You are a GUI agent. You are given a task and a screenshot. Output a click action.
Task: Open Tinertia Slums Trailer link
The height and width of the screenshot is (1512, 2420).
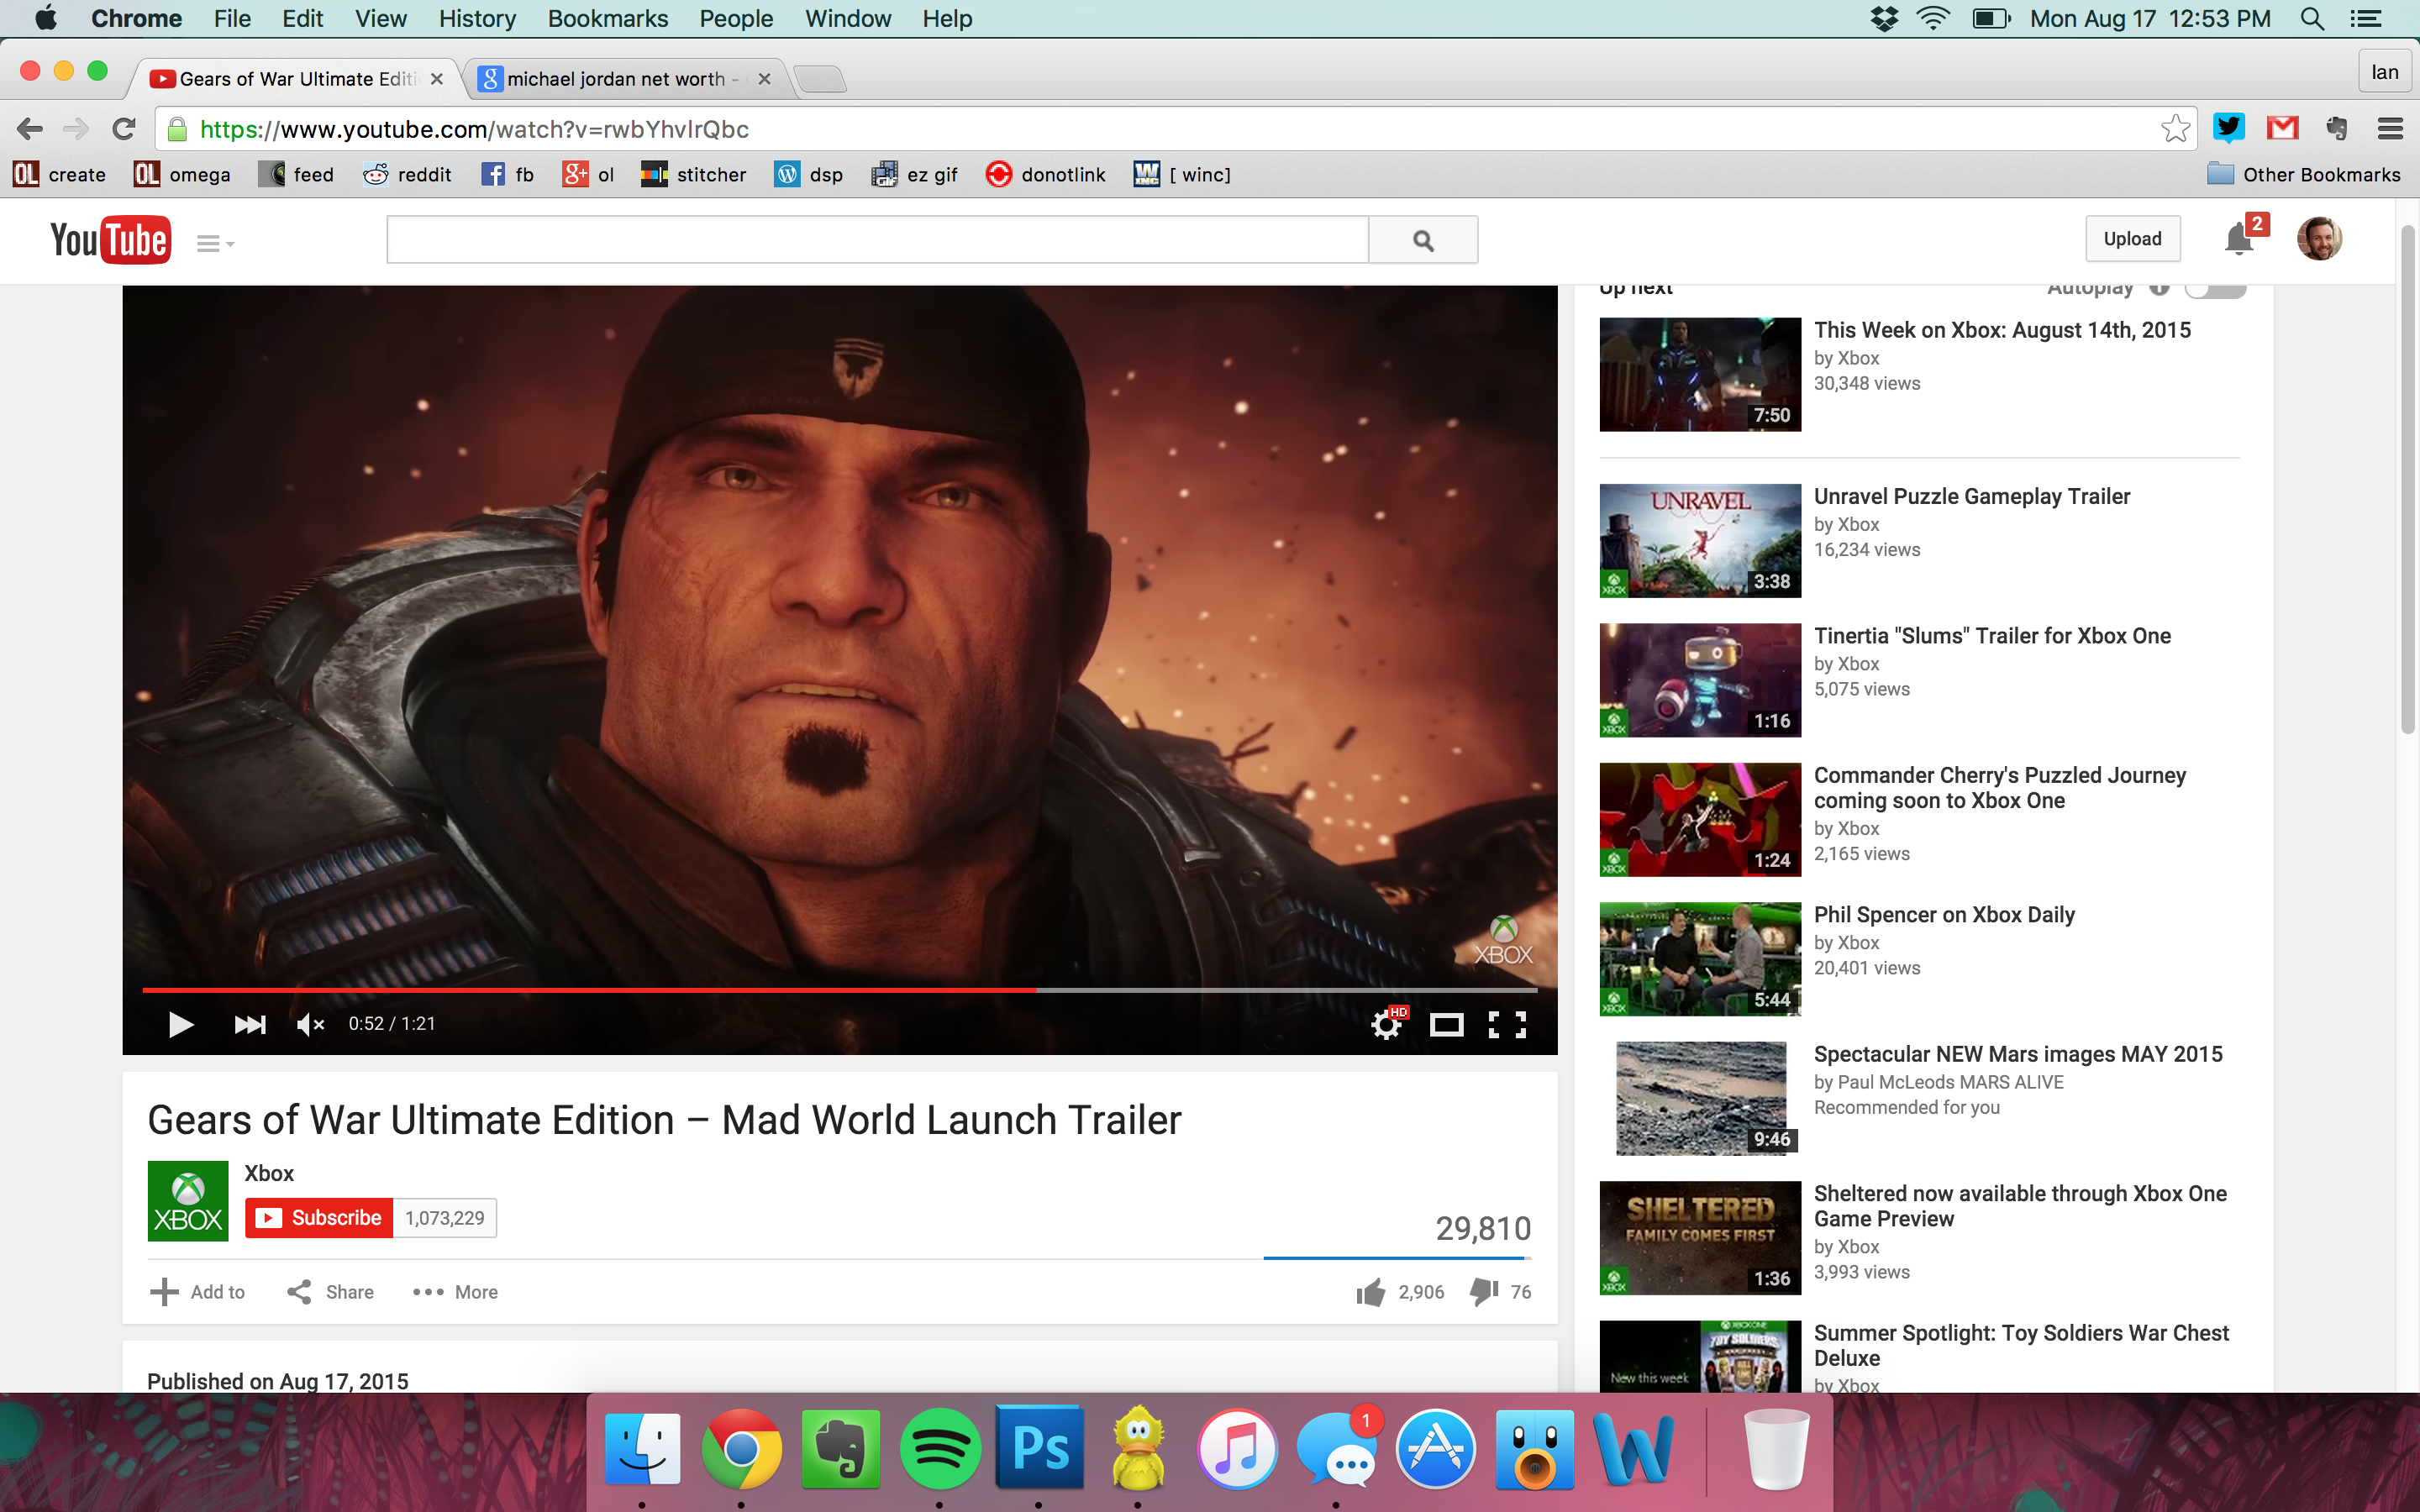(x=1992, y=636)
